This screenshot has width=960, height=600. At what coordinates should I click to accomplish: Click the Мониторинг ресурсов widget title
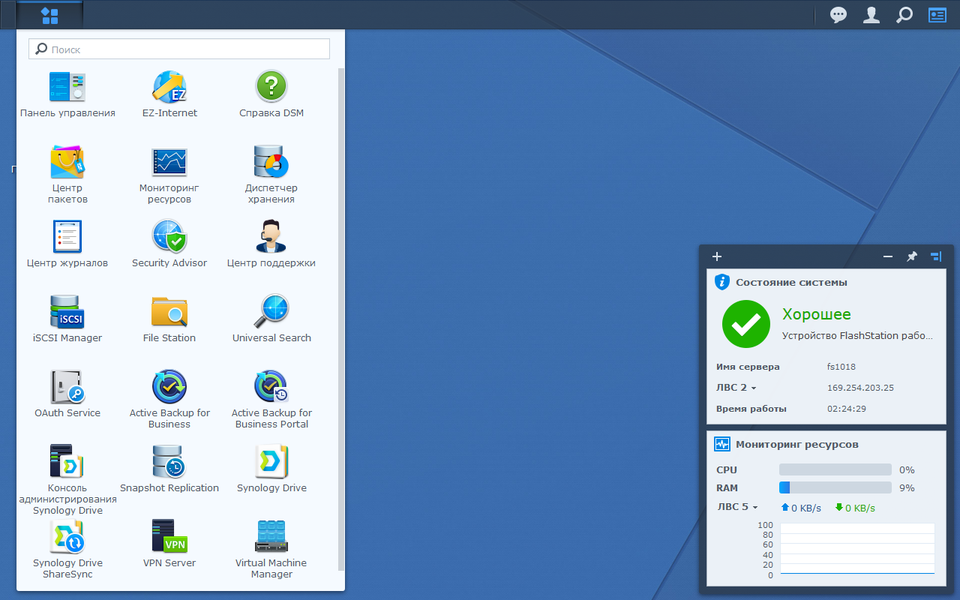pyautogui.click(x=797, y=444)
